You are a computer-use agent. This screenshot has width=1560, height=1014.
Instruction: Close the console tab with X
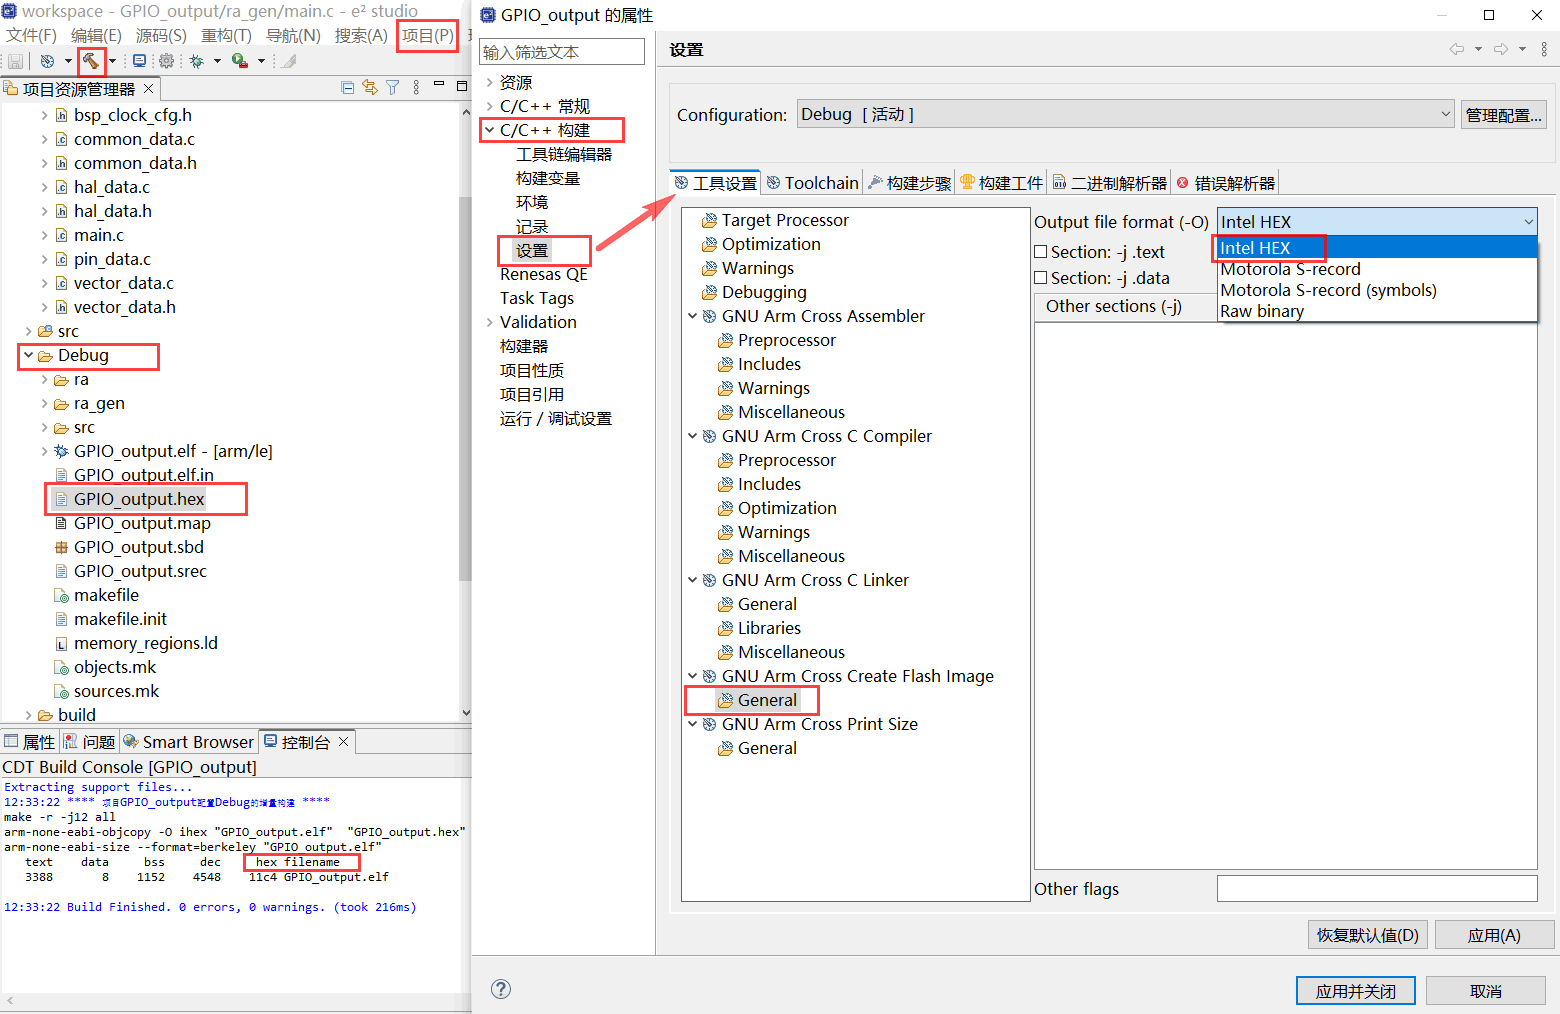(x=344, y=741)
